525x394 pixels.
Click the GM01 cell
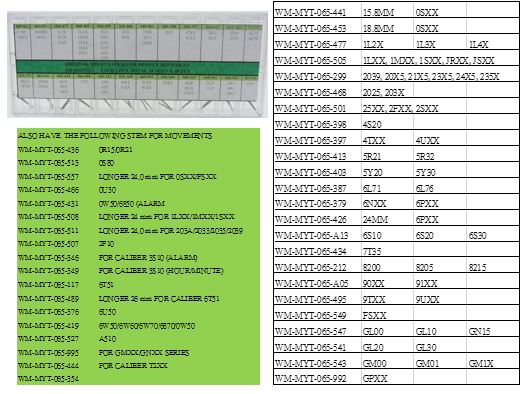(x=440, y=361)
